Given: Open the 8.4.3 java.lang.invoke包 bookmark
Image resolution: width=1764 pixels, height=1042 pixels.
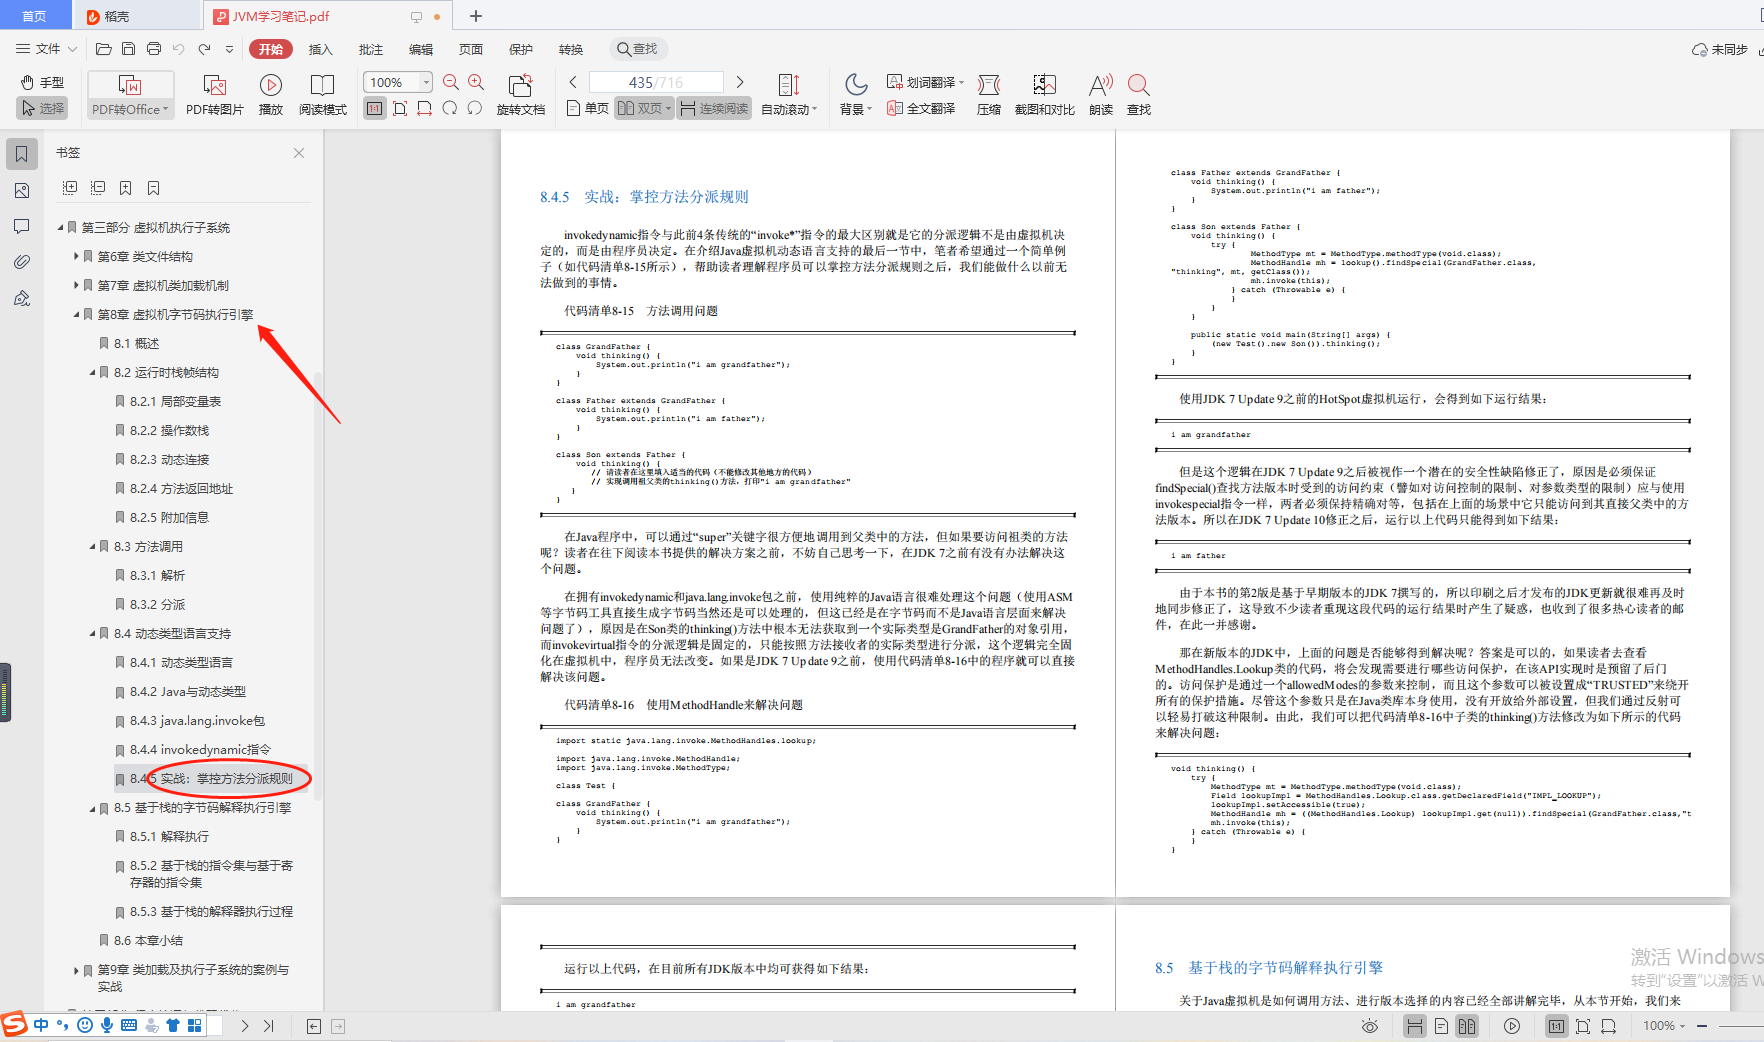Looking at the screenshot, I should click(190, 720).
